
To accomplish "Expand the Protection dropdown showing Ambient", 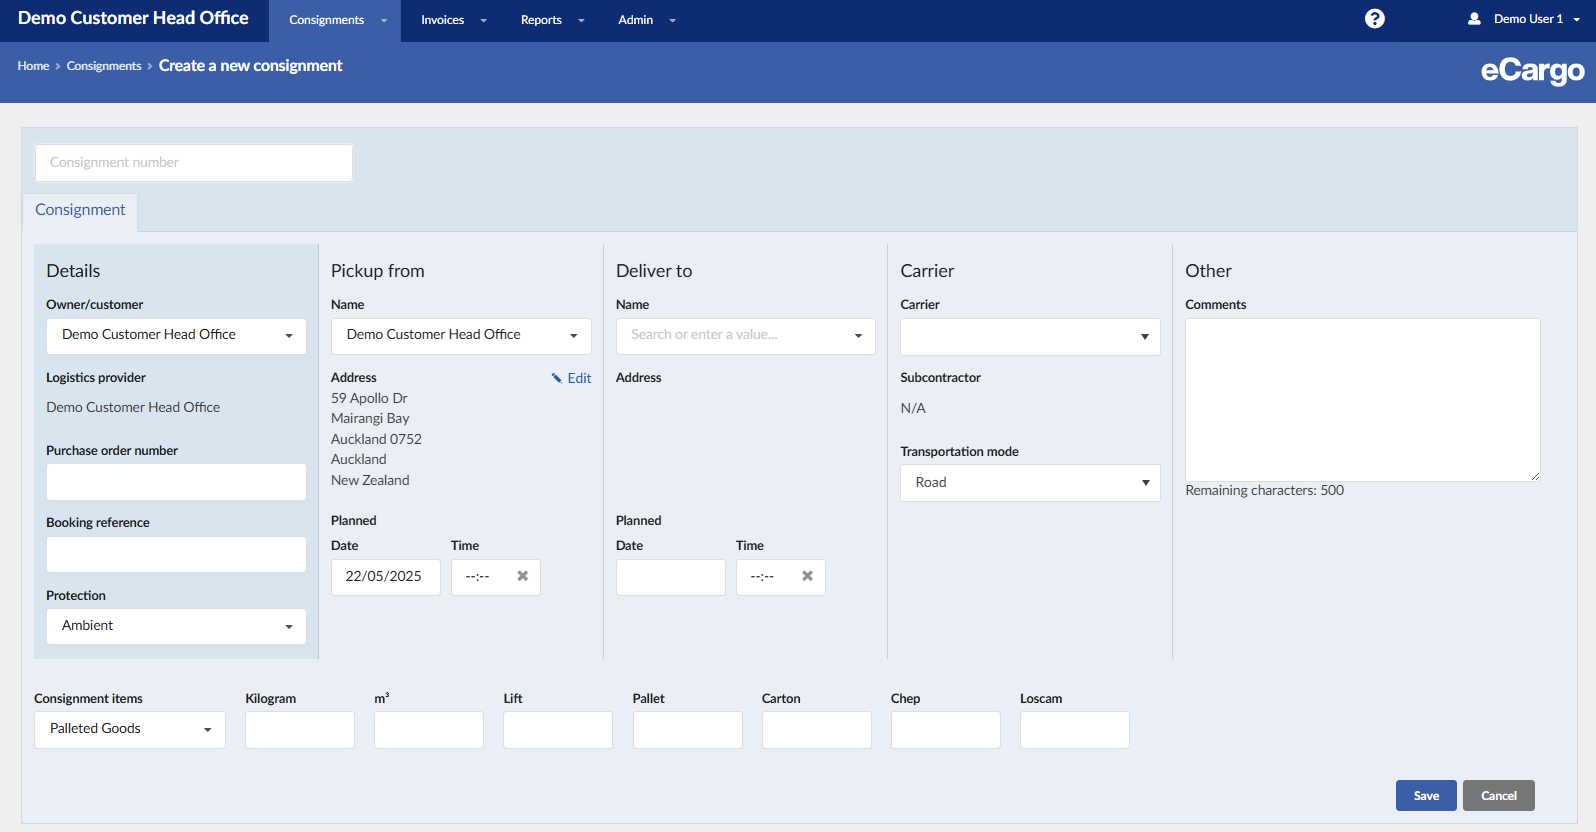I will pyautogui.click(x=176, y=626).
